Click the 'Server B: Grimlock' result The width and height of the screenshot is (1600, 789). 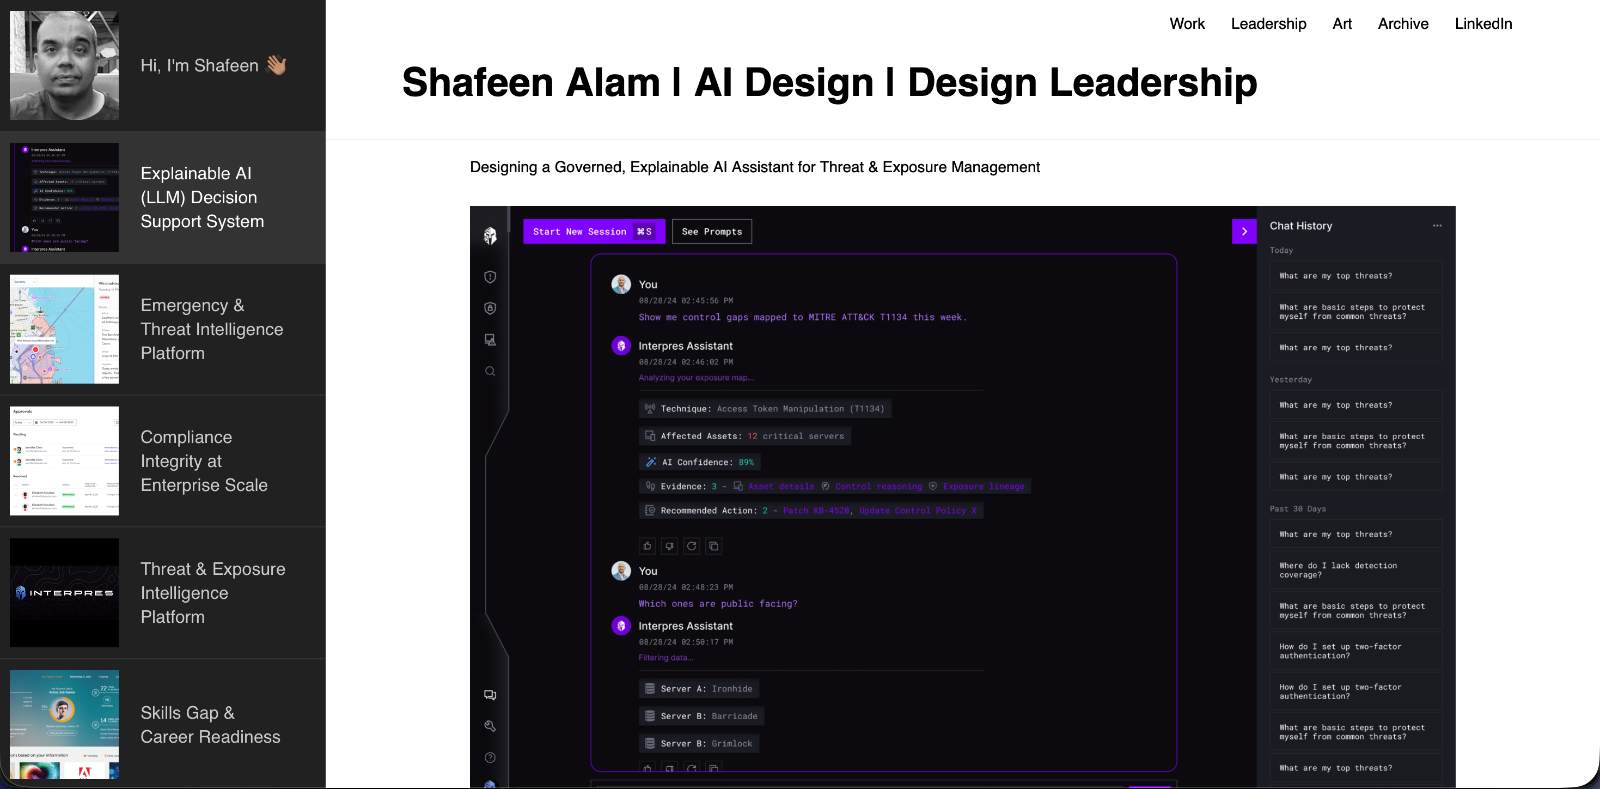tap(699, 743)
